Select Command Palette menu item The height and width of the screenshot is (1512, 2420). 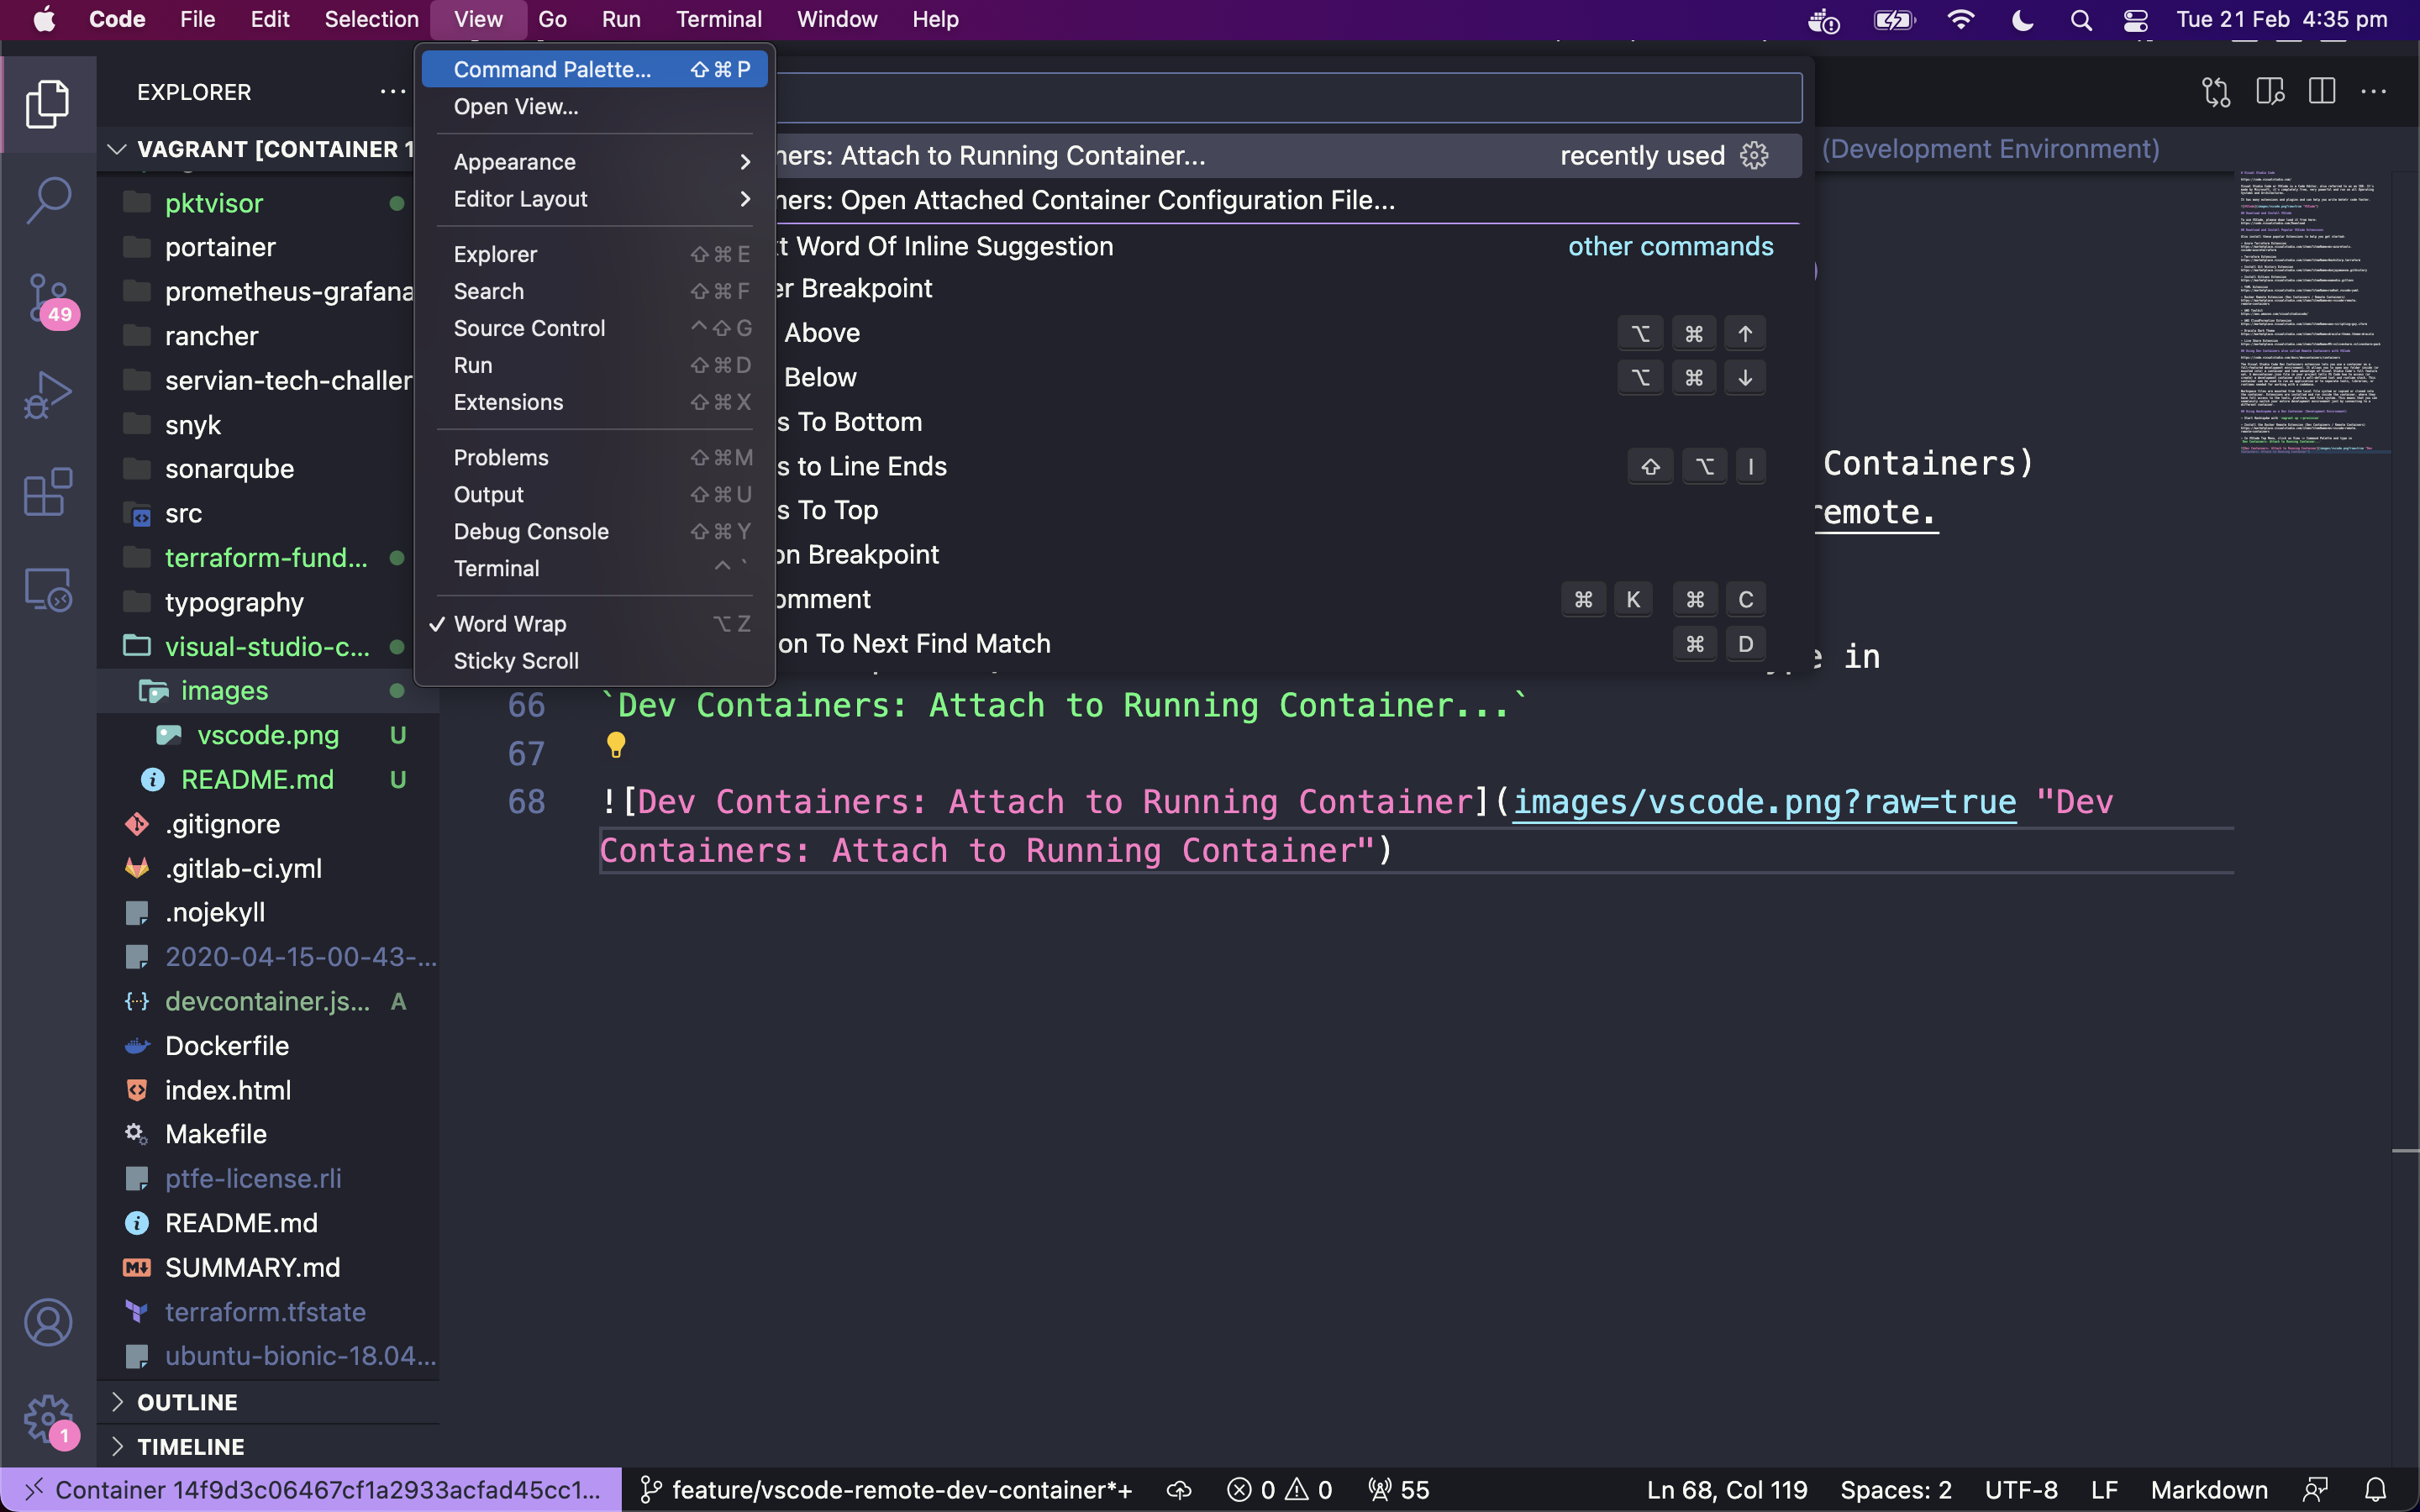pos(552,69)
